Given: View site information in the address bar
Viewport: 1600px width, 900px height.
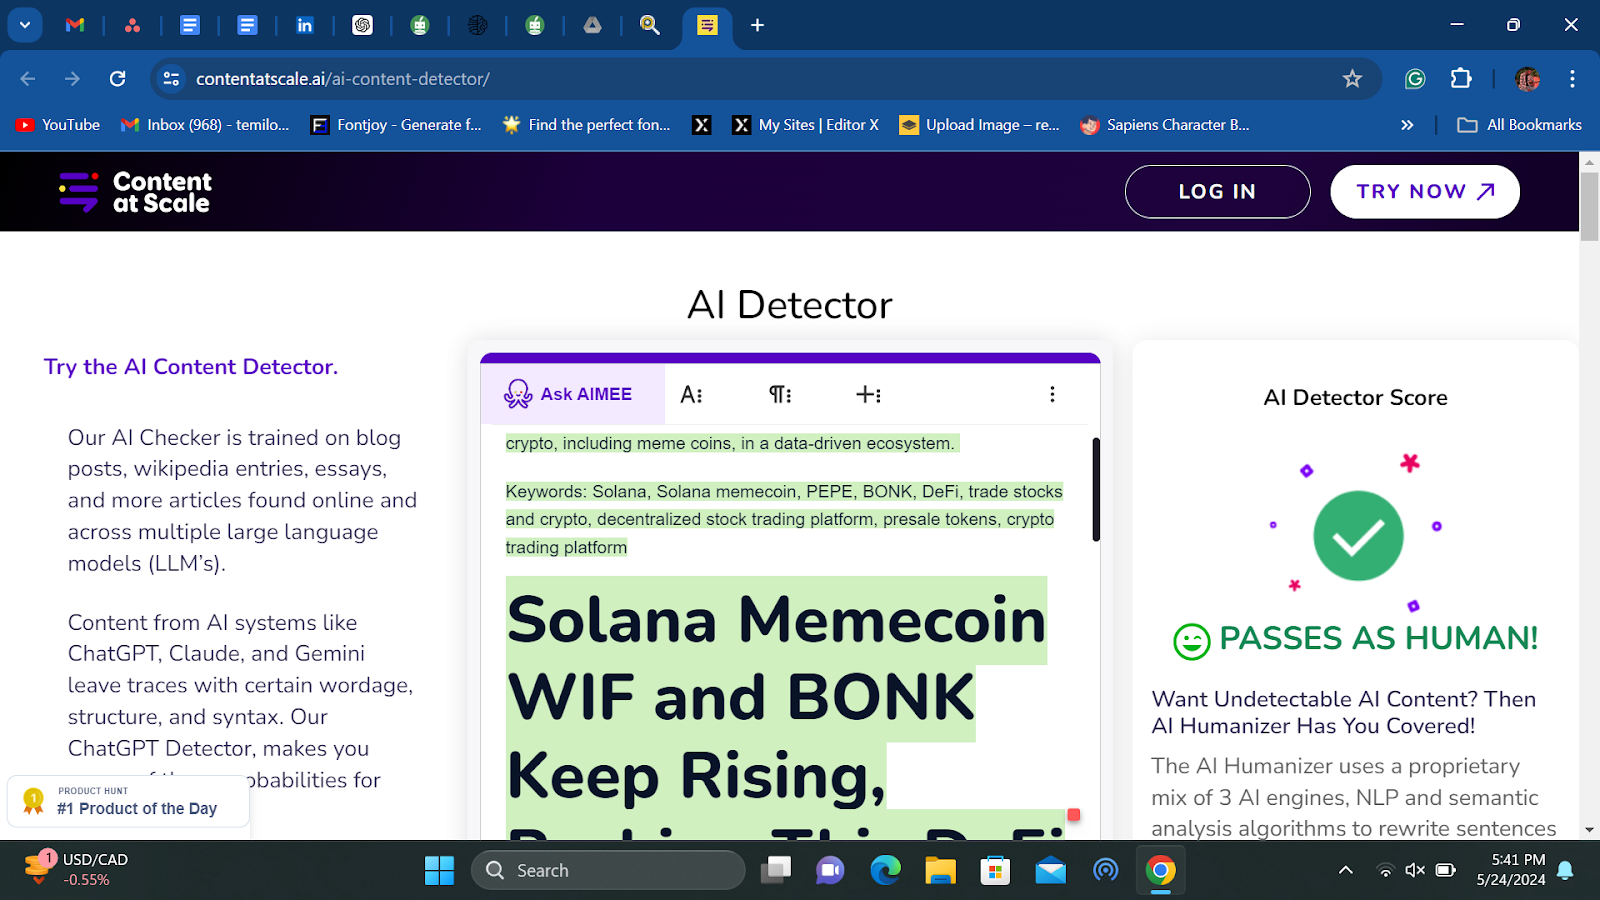Looking at the screenshot, I should [171, 79].
